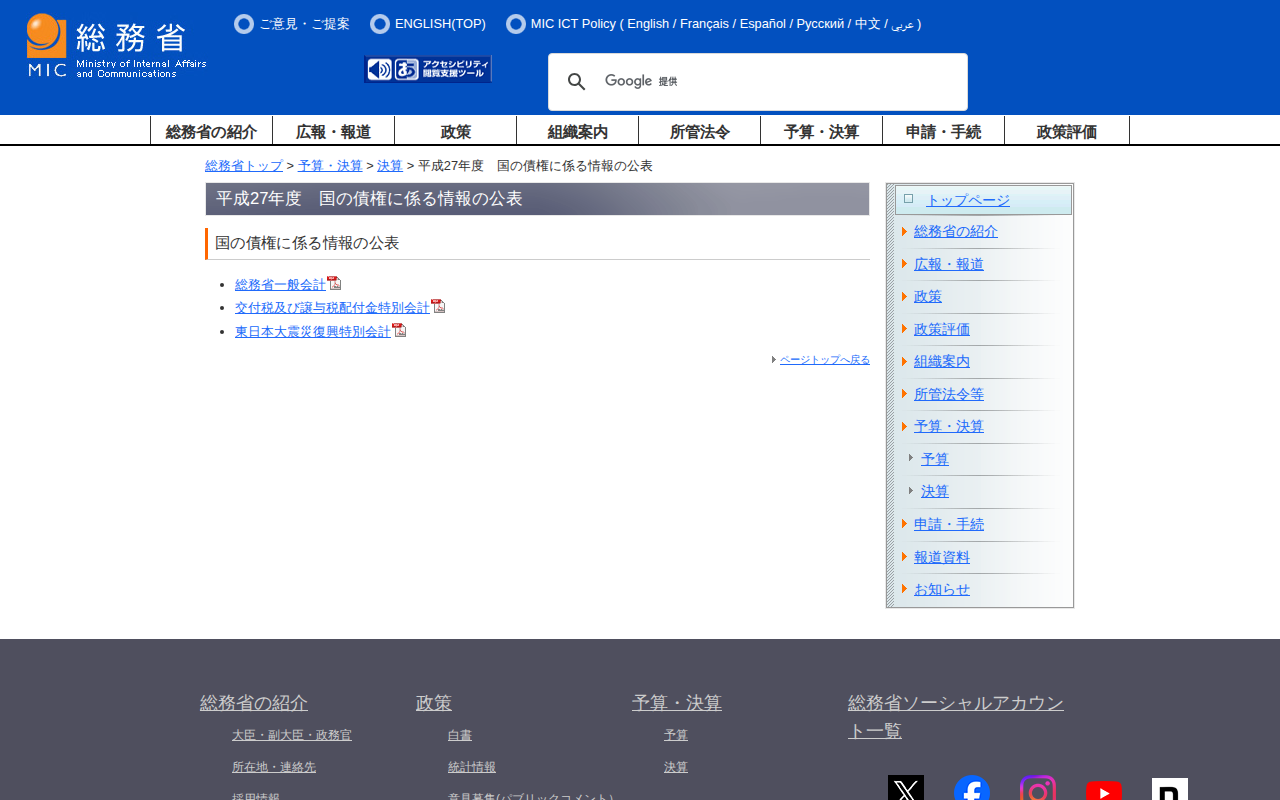This screenshot has width=1280, height=800.
Task: Select the ENGLISH(TOP) circle bullet
Action: click(379, 24)
